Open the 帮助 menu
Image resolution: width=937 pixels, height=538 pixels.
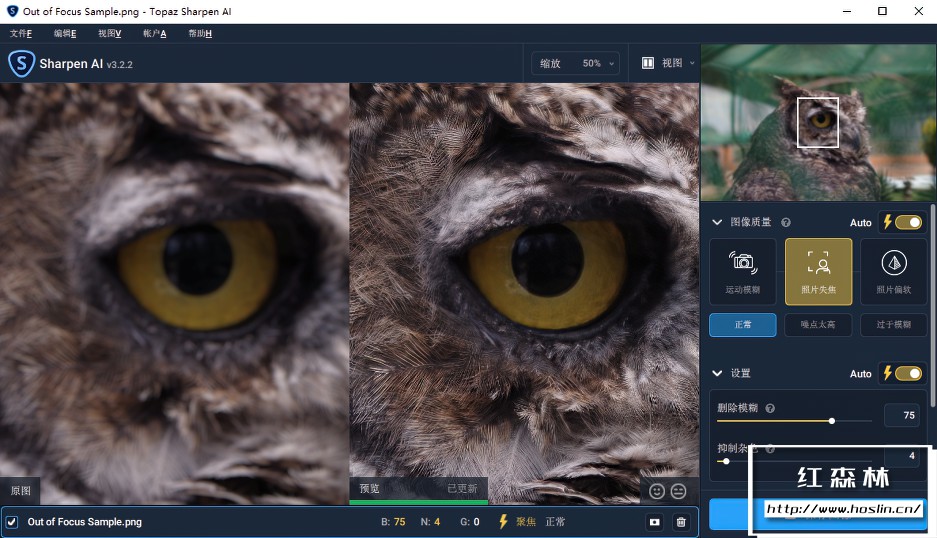click(x=200, y=33)
